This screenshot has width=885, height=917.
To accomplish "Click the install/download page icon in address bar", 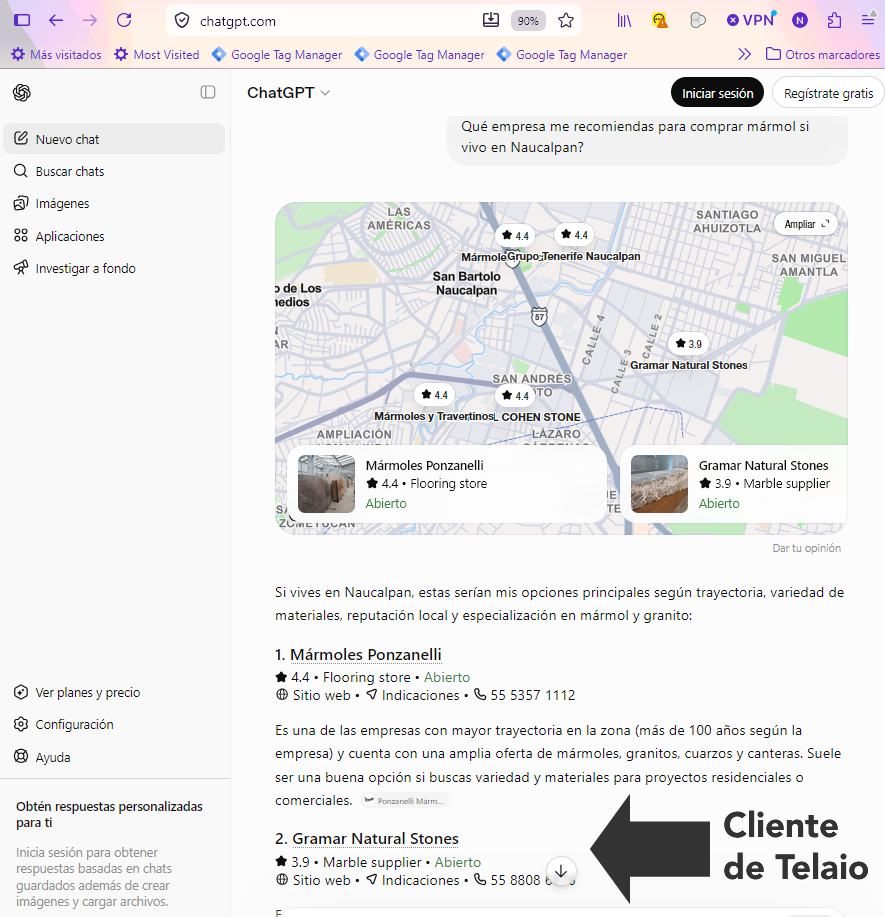I will pyautogui.click(x=491, y=20).
